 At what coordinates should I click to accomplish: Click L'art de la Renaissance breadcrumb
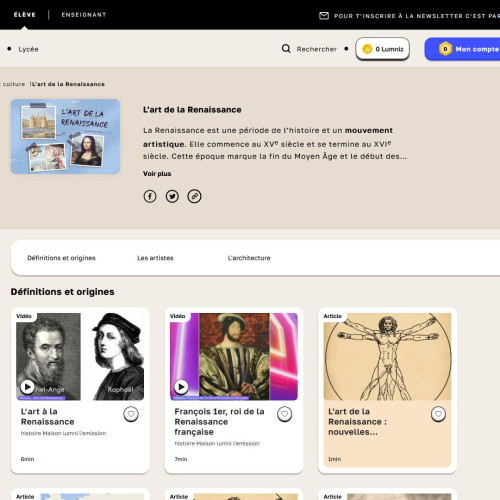(x=68, y=84)
